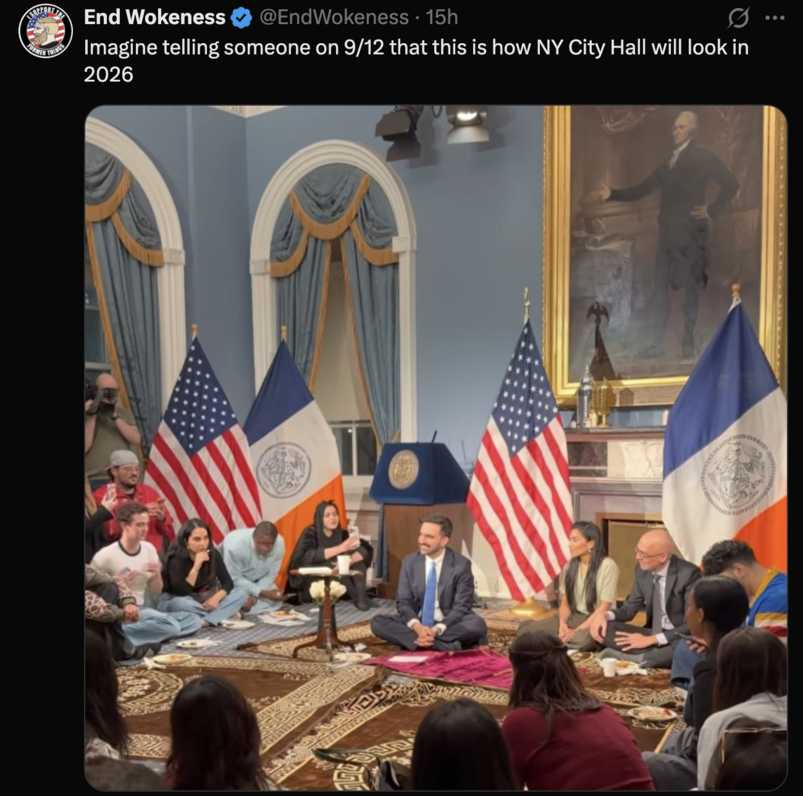Open the three-dot more options menu
This screenshot has height=796, width=803.
774,18
